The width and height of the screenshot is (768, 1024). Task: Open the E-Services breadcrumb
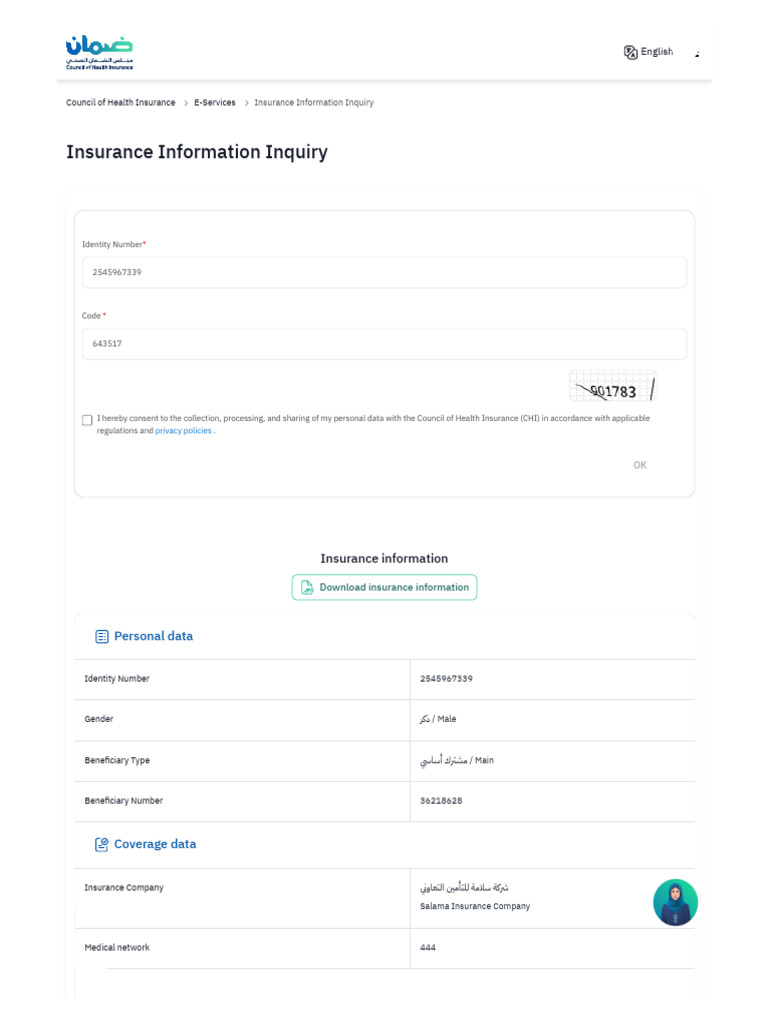click(x=215, y=103)
